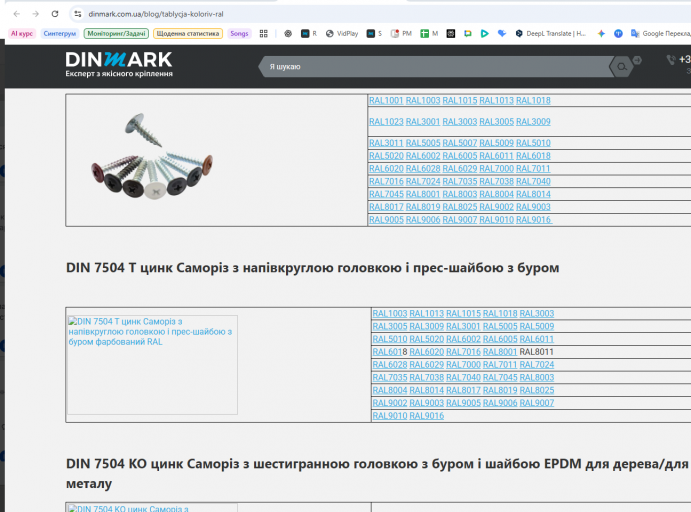
Task: Click the phone handset icon in header
Action: coord(671,60)
